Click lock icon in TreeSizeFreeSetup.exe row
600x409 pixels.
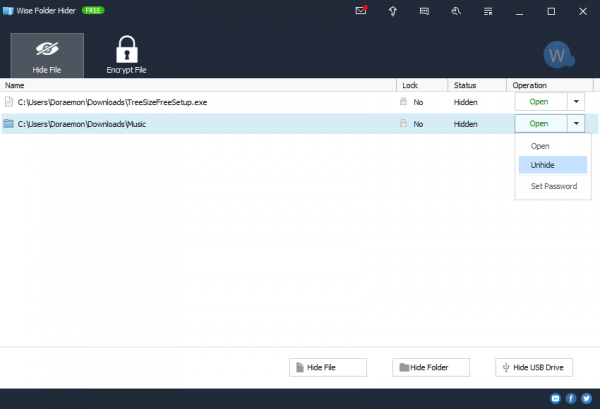[x=403, y=101]
